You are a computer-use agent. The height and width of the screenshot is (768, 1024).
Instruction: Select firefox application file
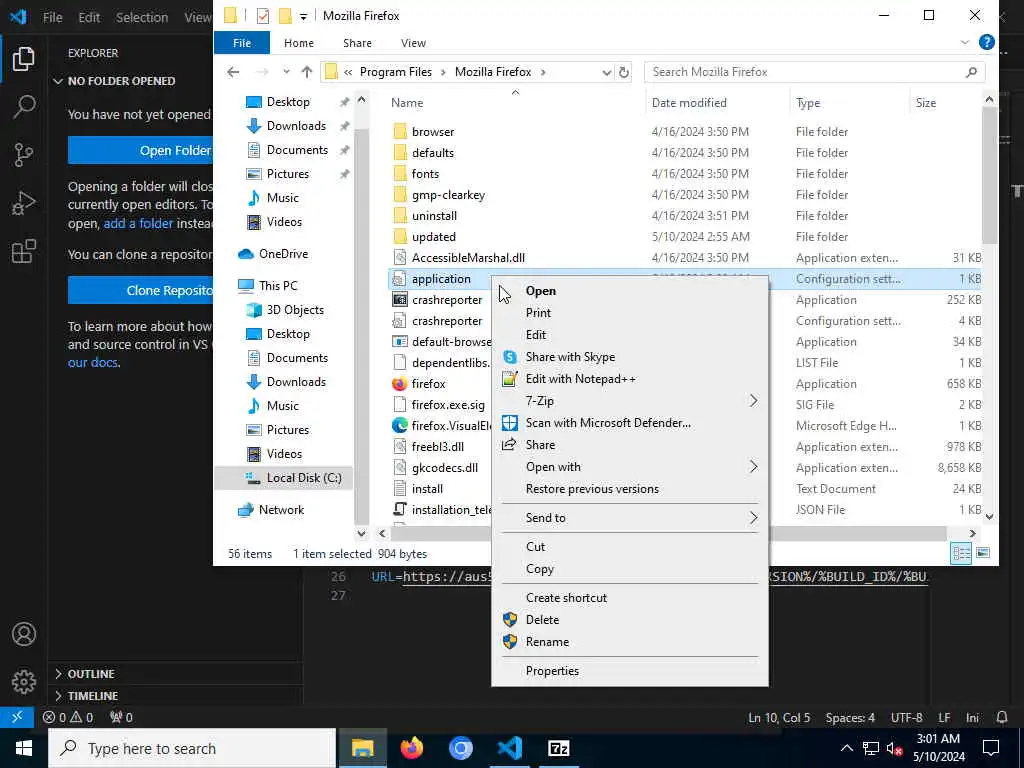pos(428,383)
